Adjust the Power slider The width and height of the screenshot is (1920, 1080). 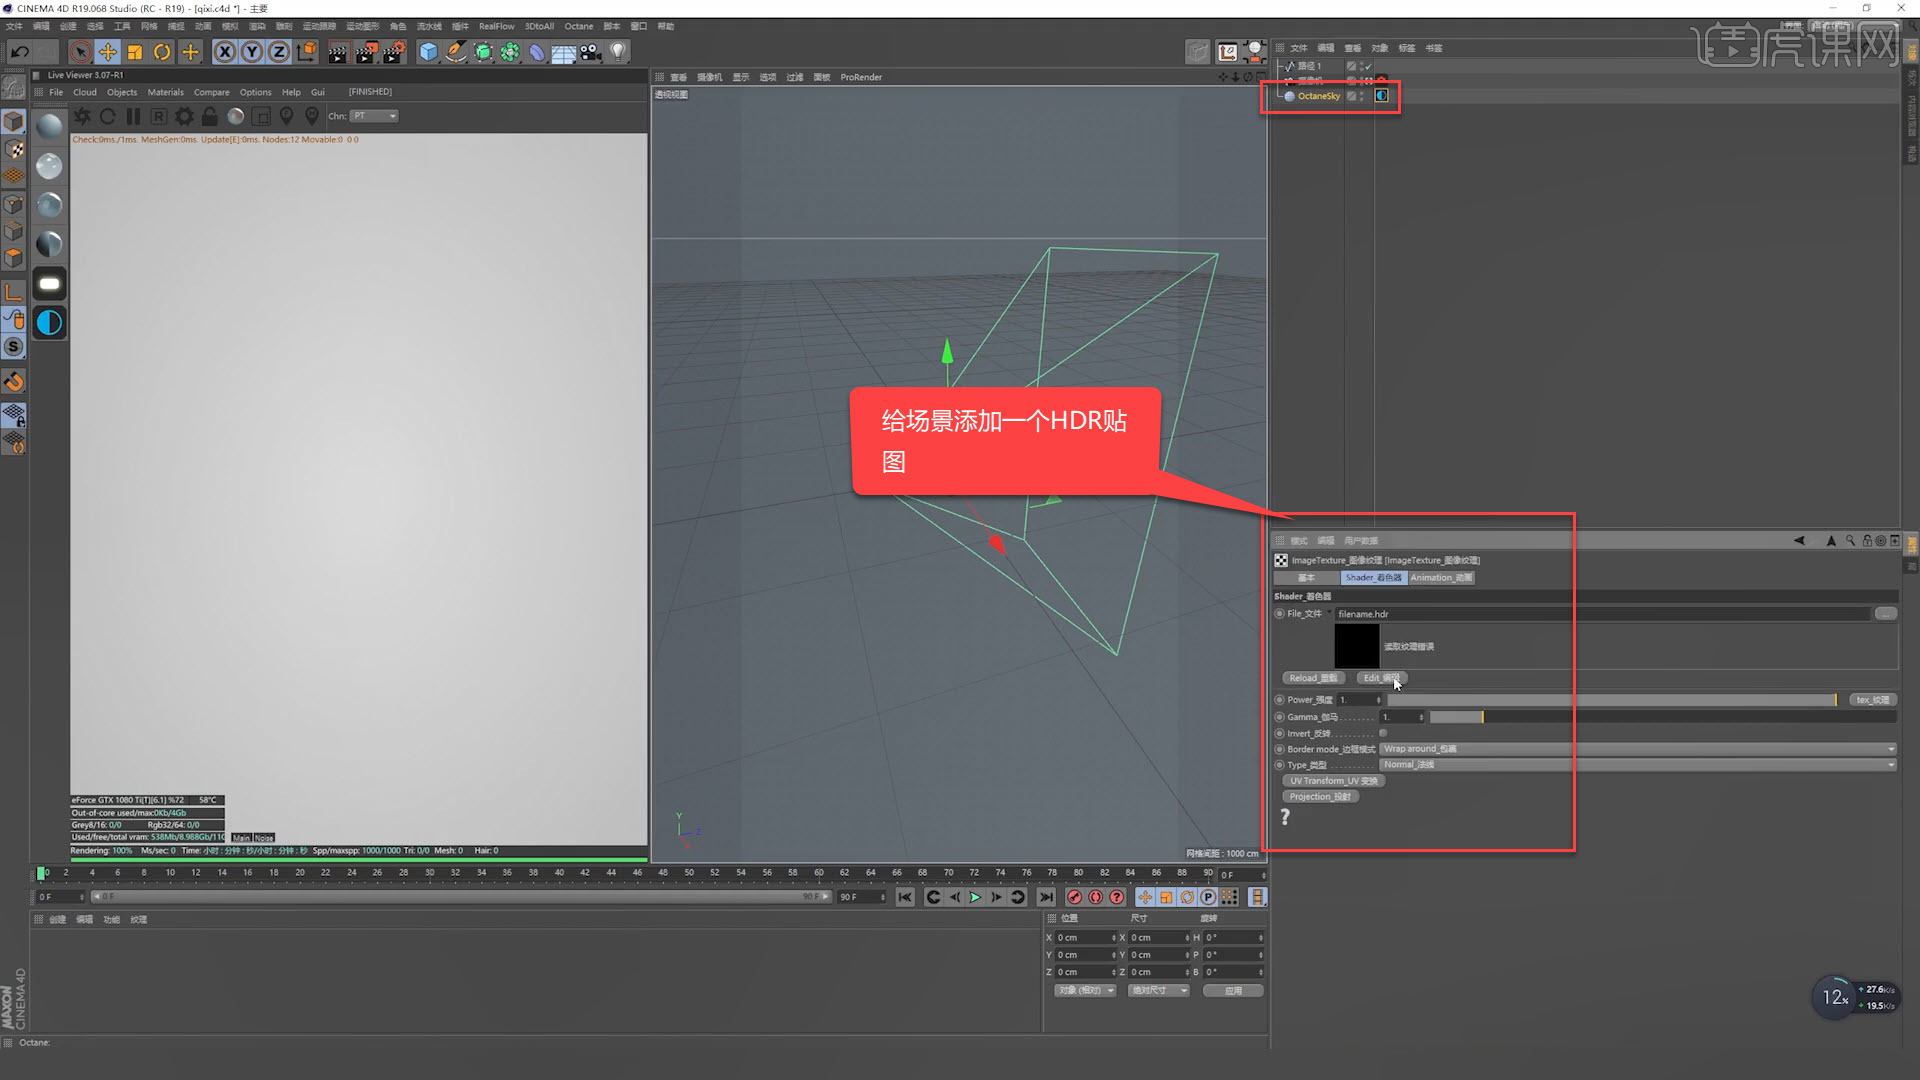point(1612,700)
